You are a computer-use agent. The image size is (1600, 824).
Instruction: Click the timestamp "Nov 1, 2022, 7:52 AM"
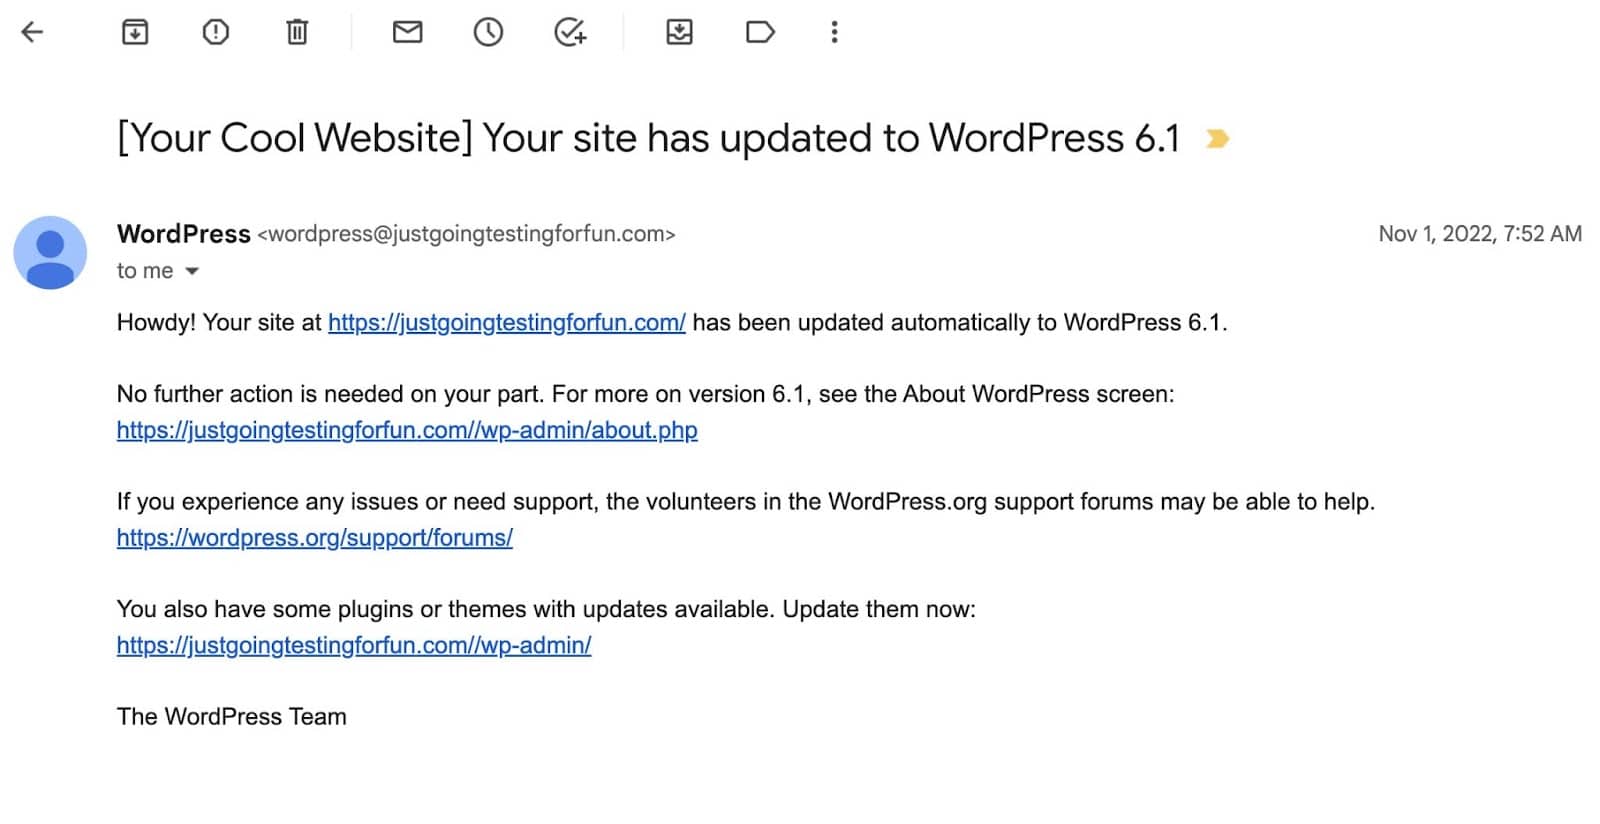[1480, 234]
